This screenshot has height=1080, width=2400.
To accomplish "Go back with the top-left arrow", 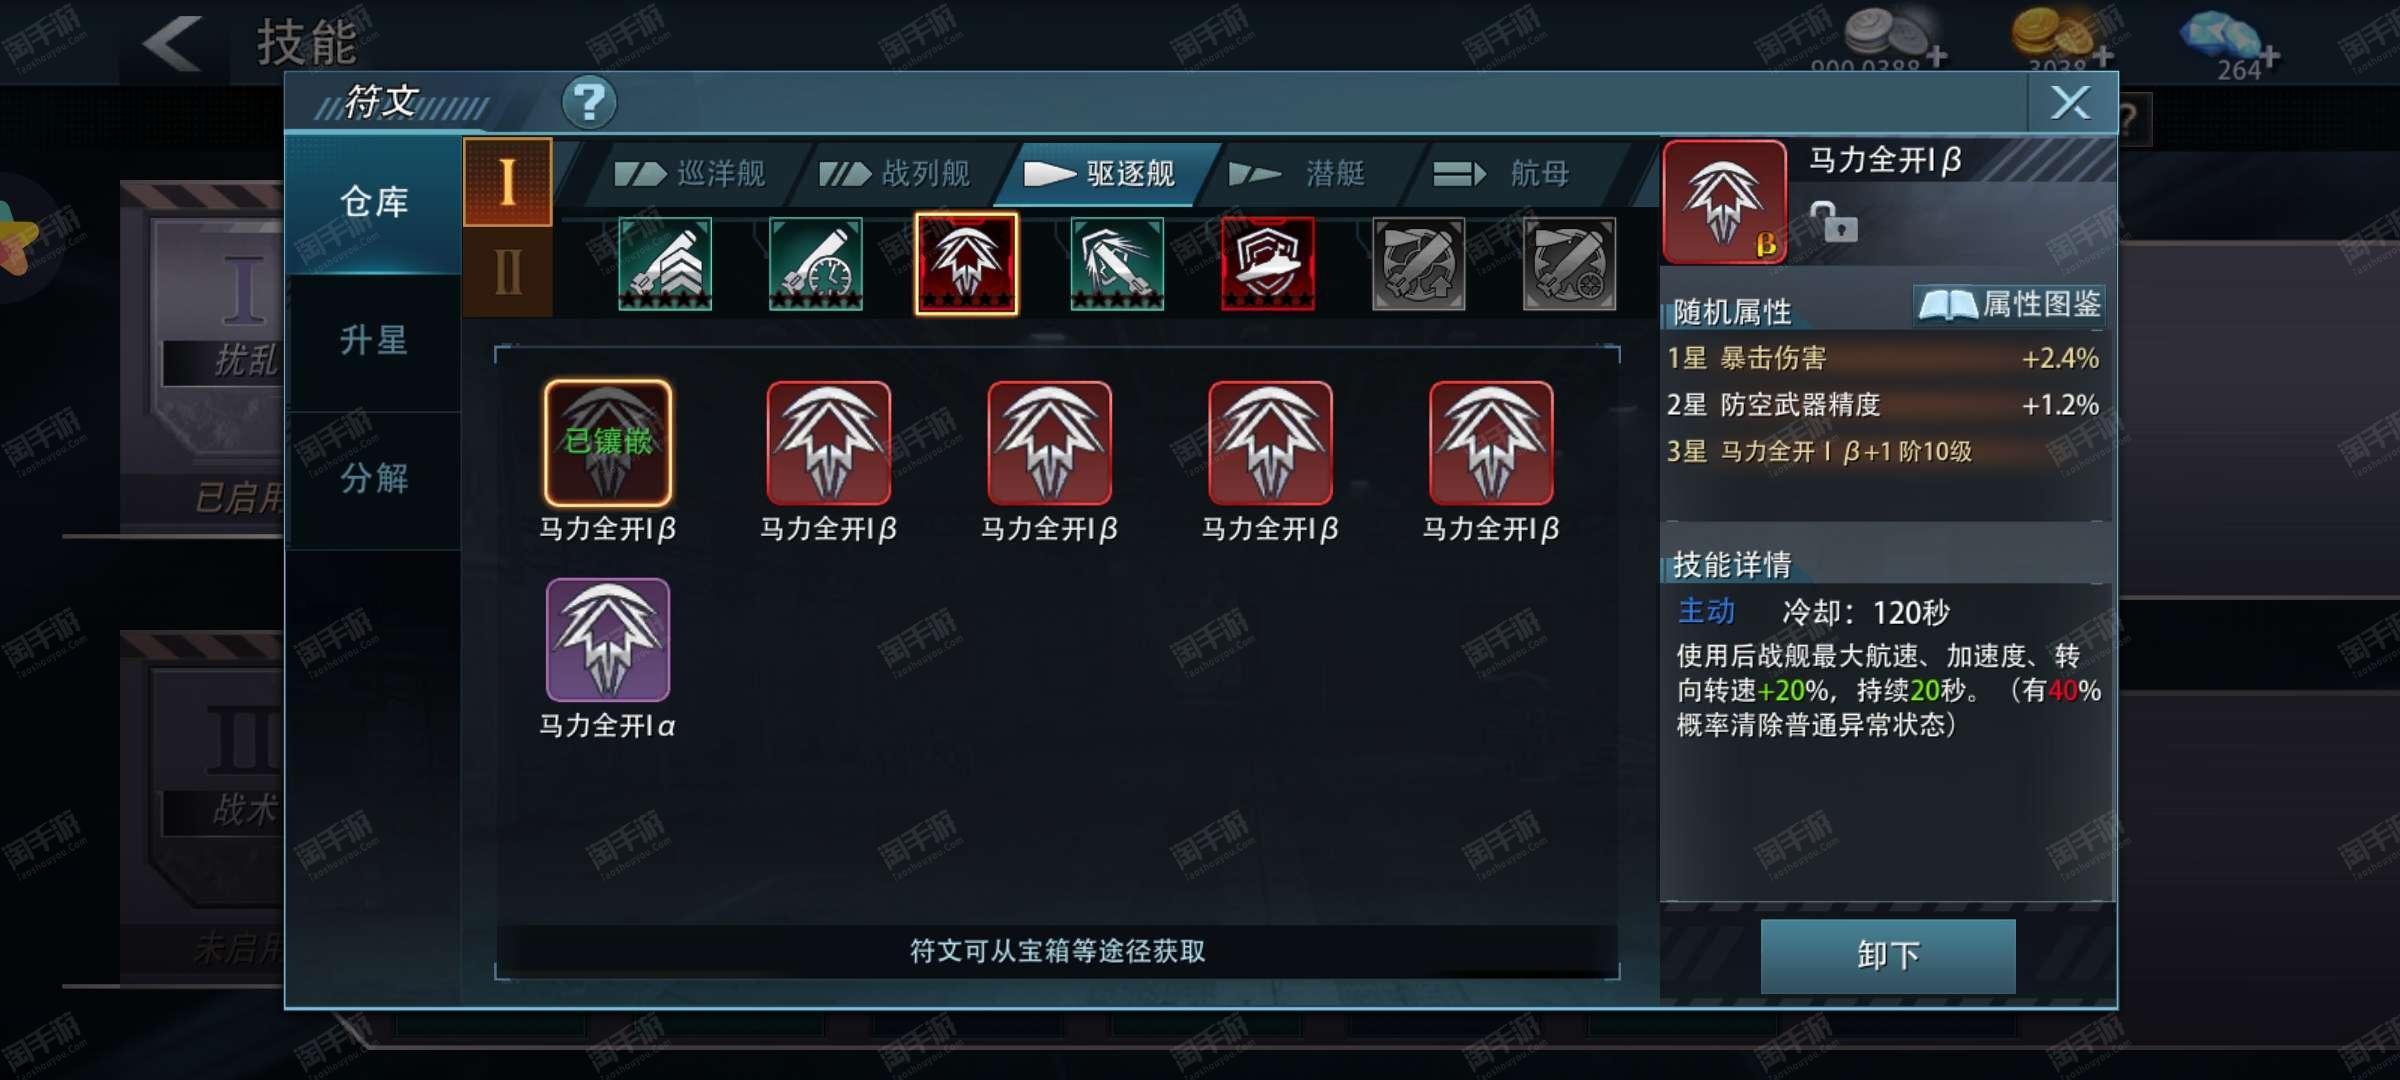I will pos(173,43).
